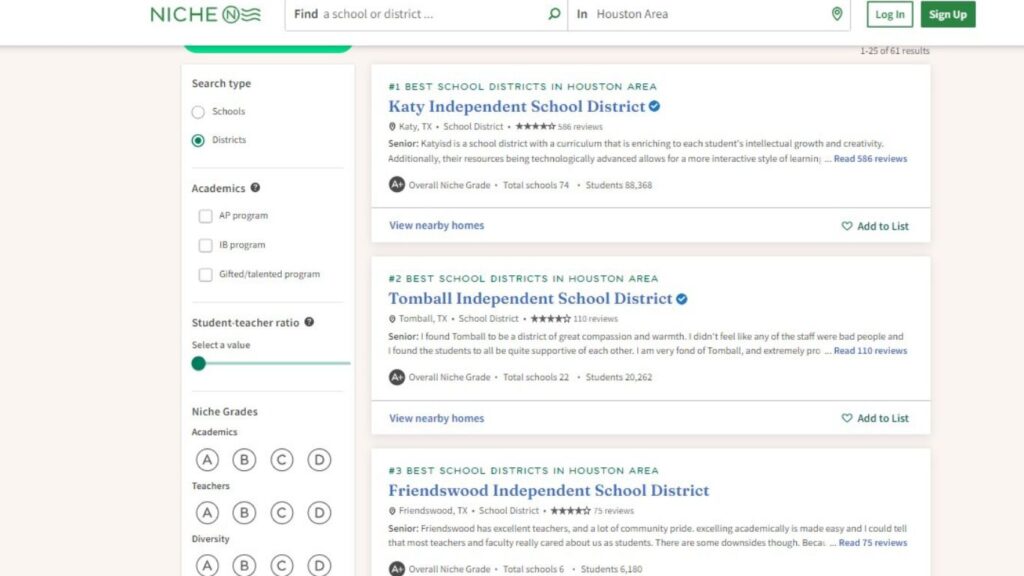The width and height of the screenshot is (1024, 576).
Task: Click the heart icon for Katy ISD
Action: click(x=847, y=226)
